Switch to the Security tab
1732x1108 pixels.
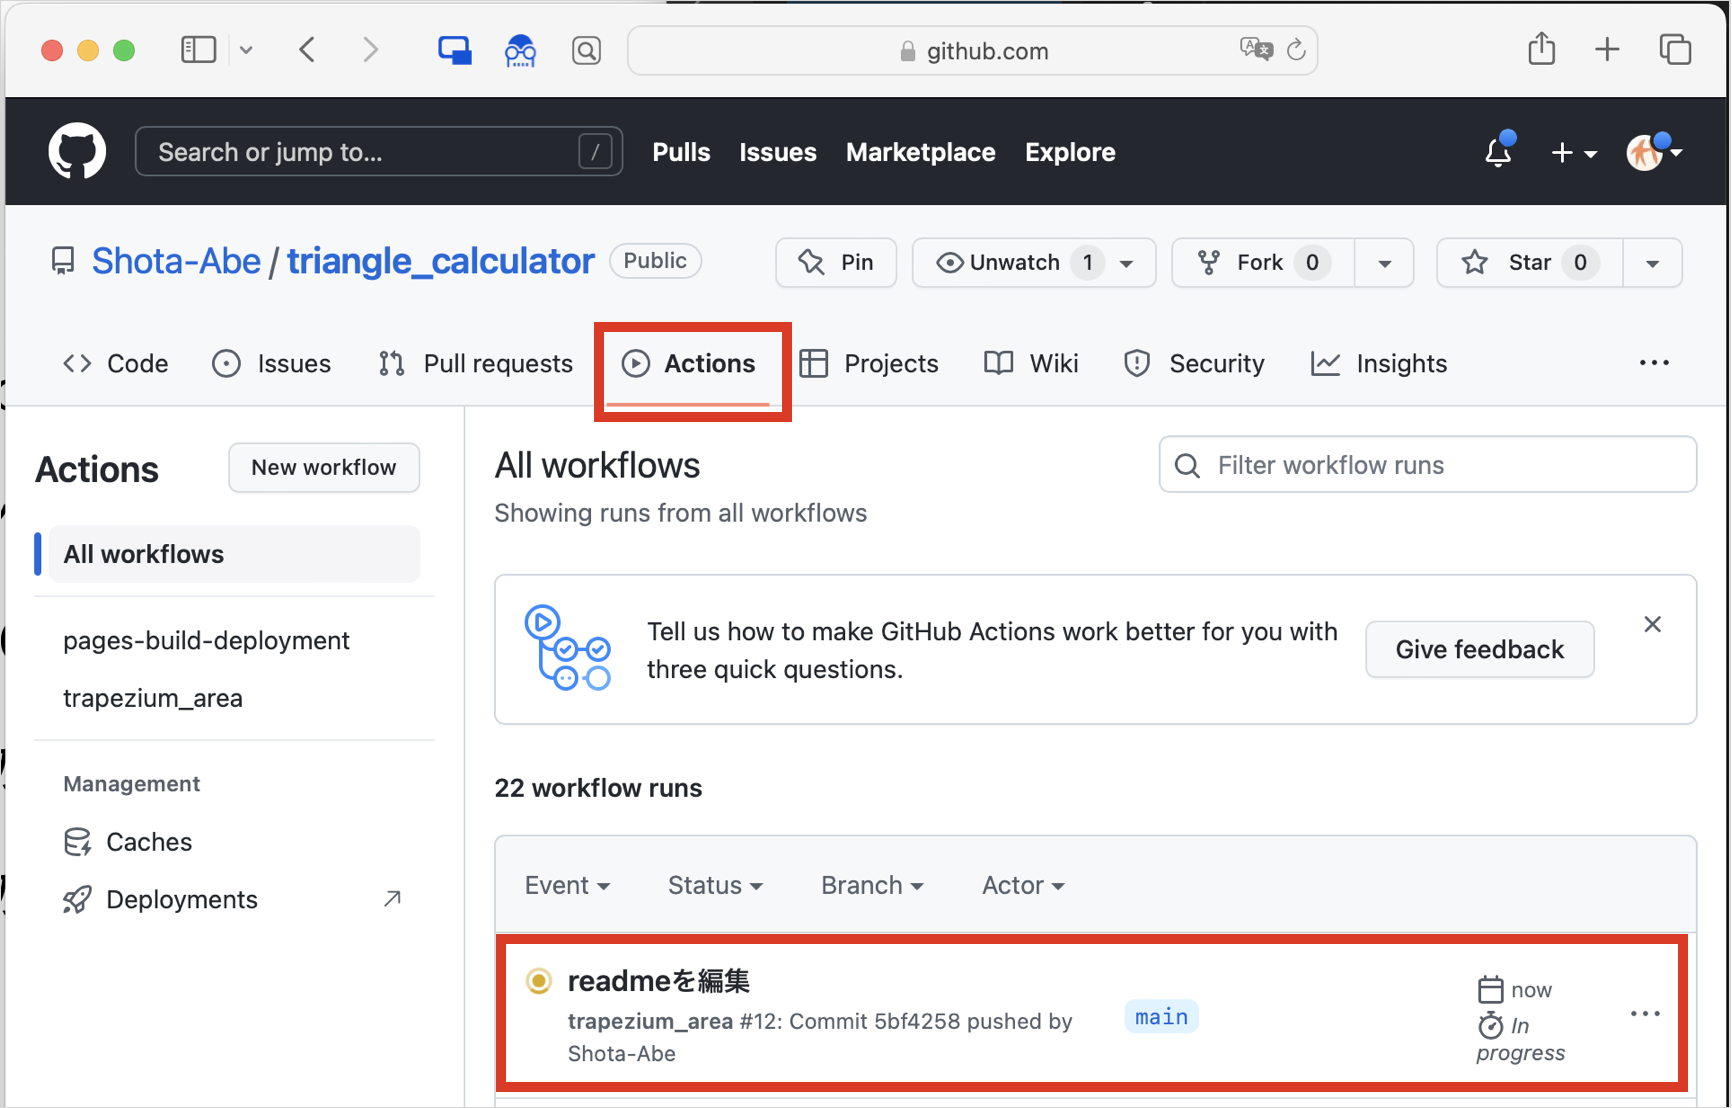(1195, 363)
